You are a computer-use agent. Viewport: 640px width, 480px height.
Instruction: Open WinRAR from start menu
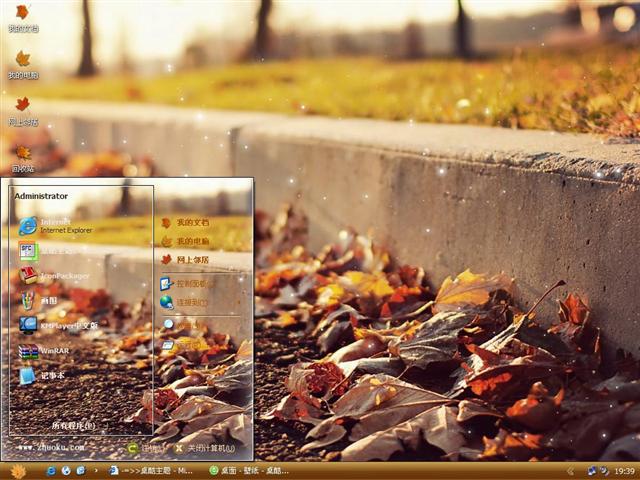click(44, 351)
